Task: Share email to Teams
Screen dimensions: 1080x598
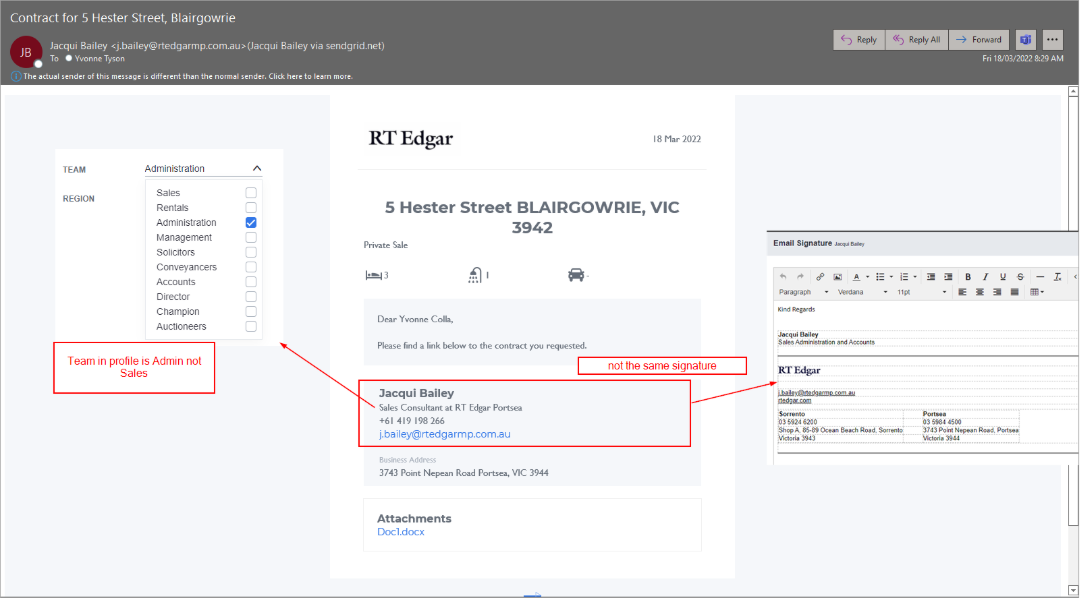Action: point(1026,40)
